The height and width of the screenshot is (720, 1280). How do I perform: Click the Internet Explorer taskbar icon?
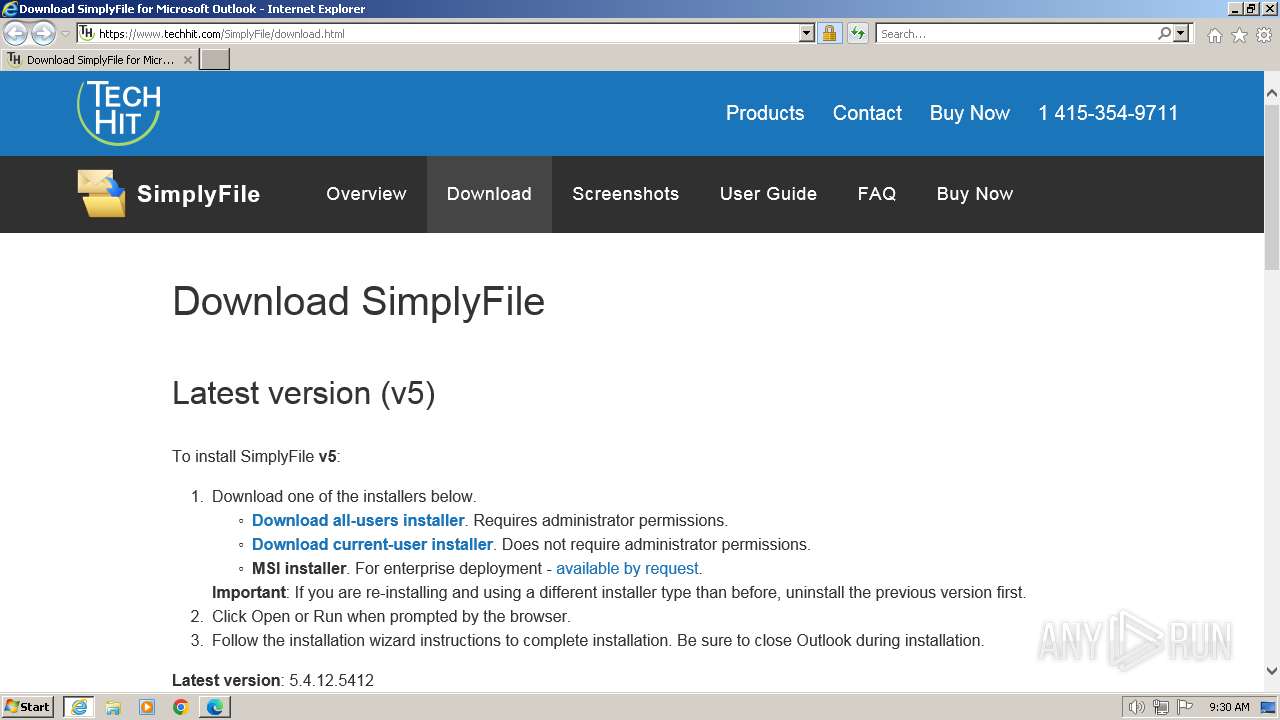pos(79,707)
